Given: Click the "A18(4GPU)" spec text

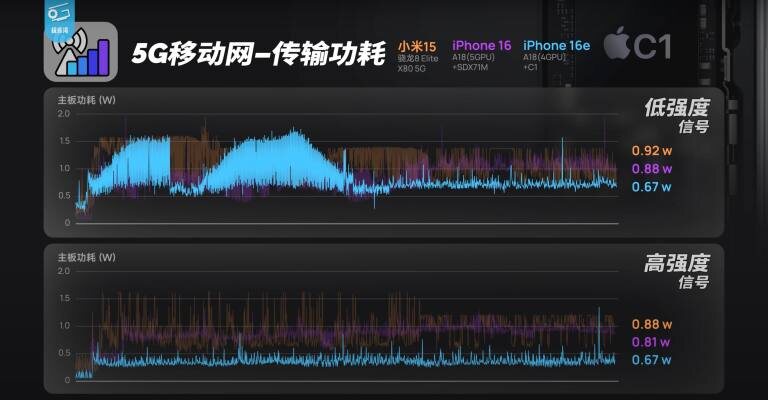Looking at the screenshot, I should [x=544, y=57].
